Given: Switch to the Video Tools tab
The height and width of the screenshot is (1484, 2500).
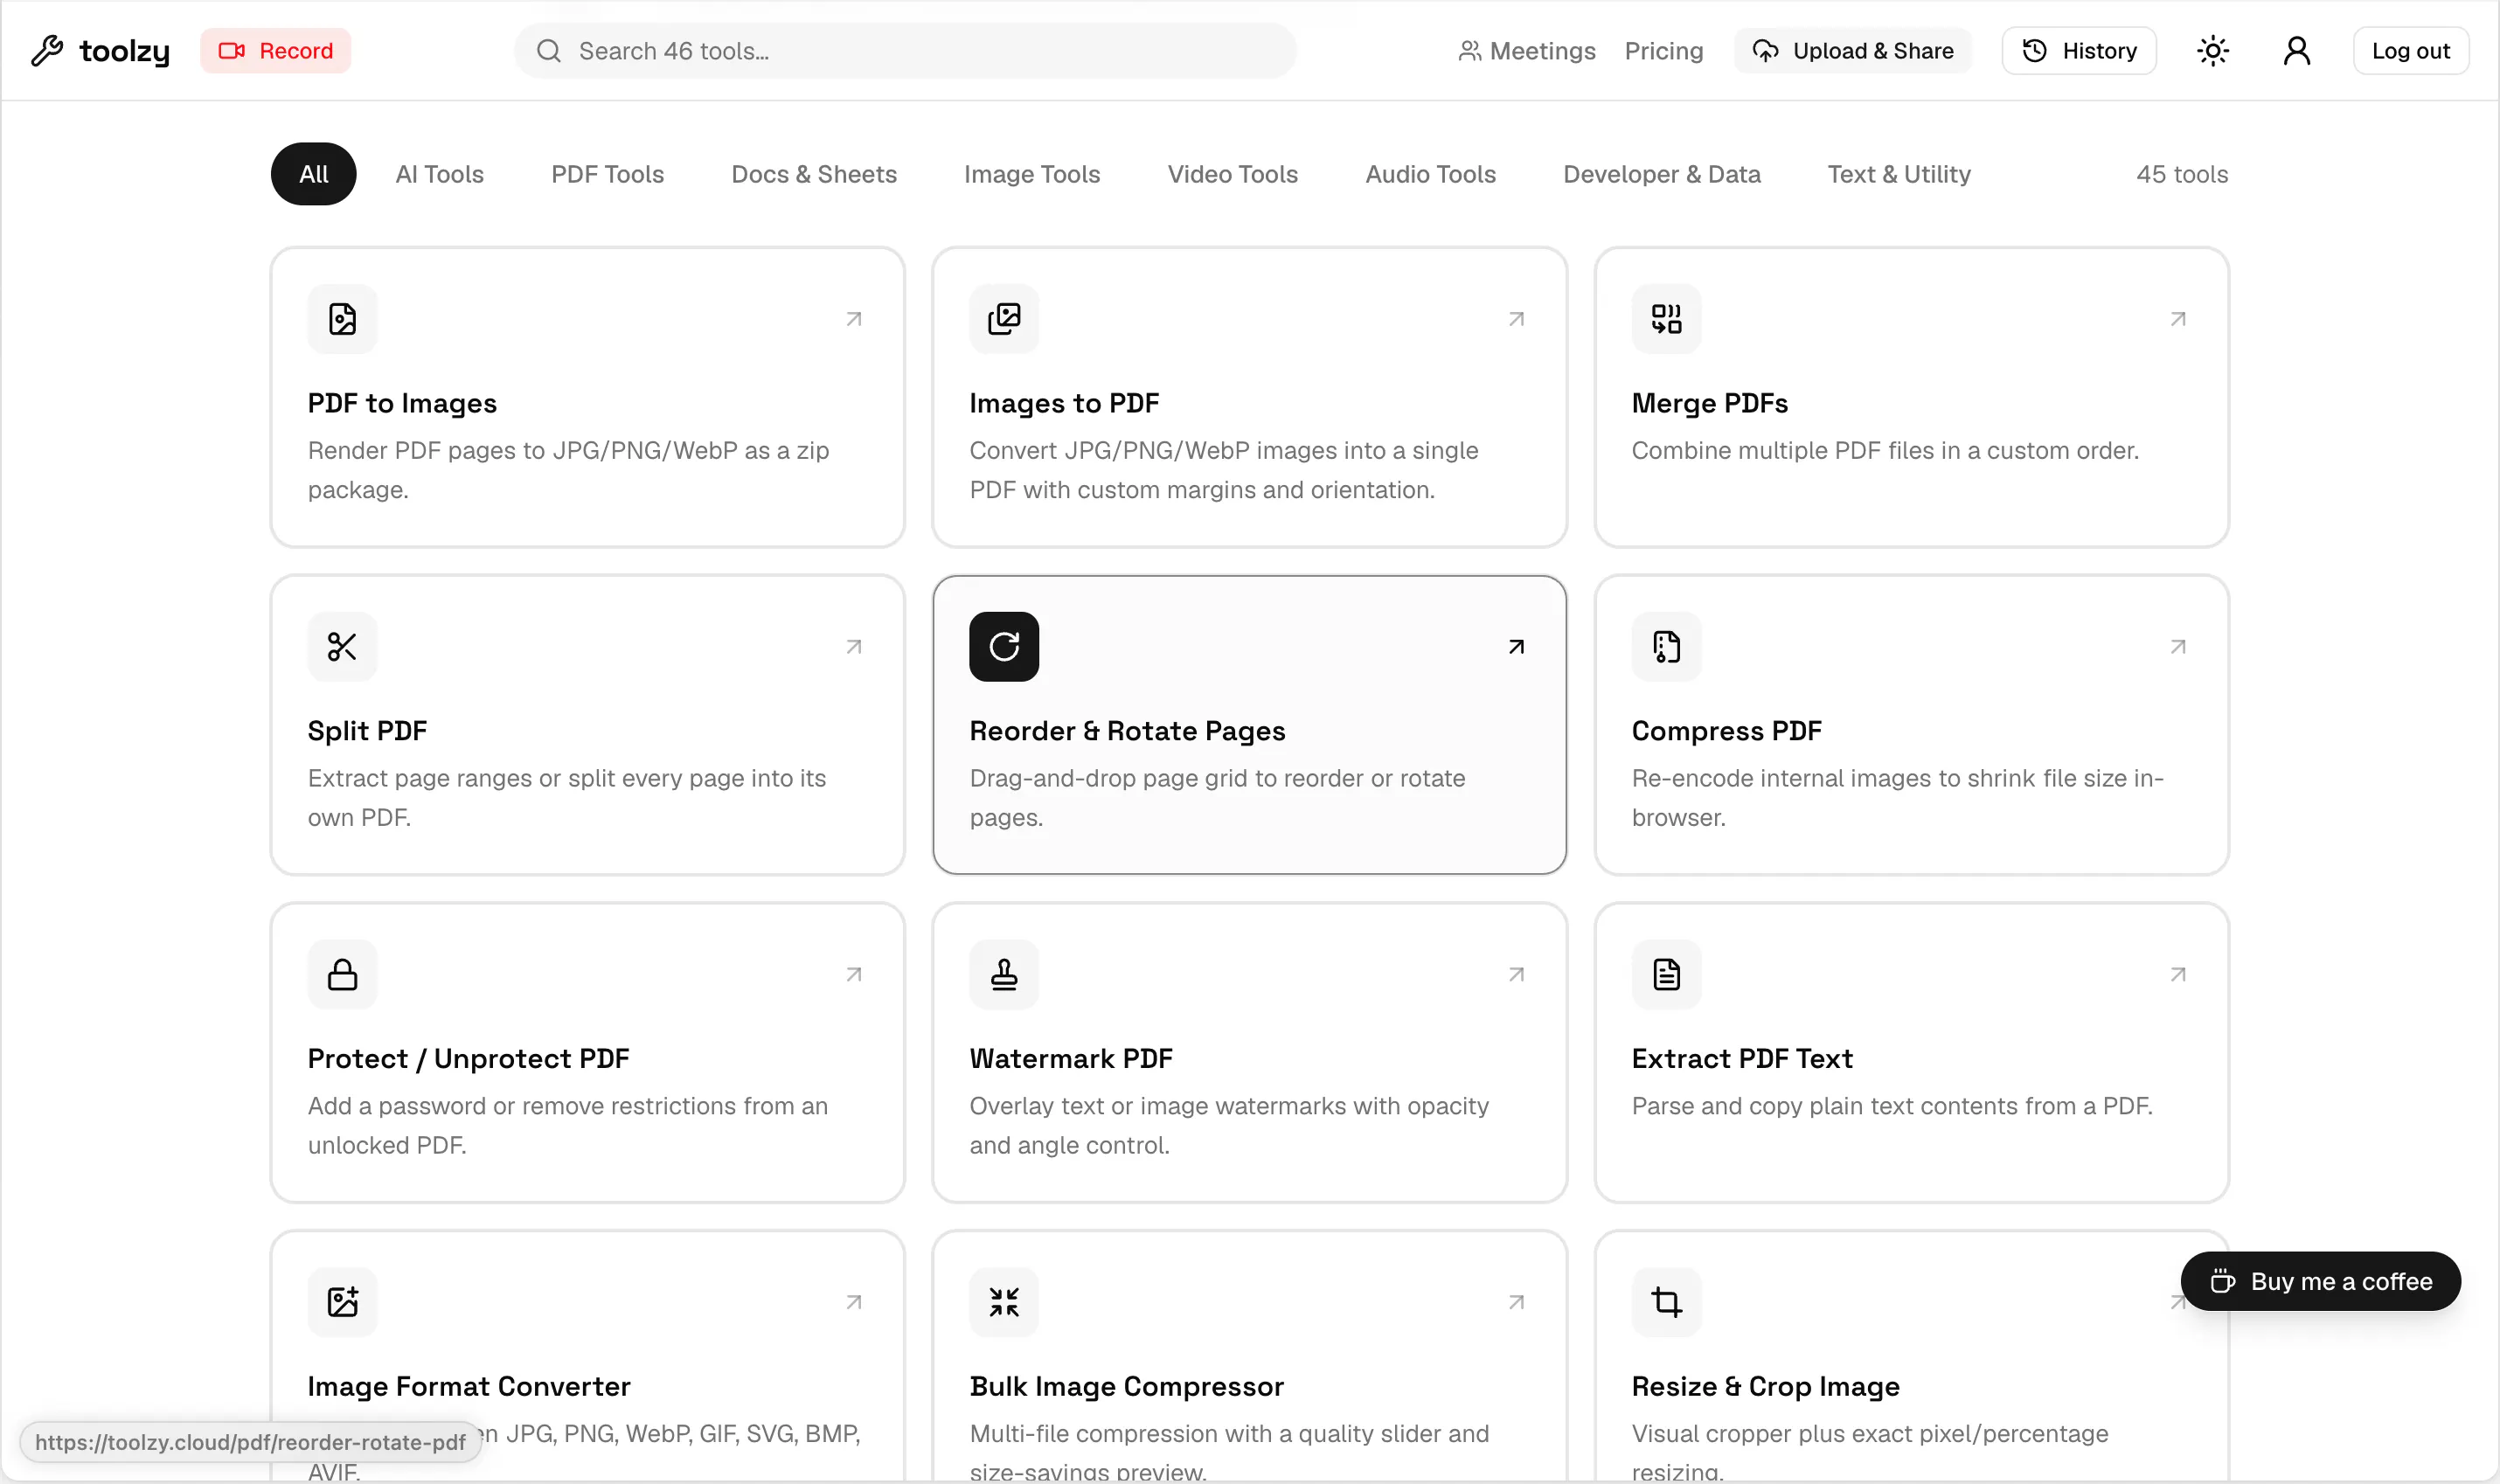Looking at the screenshot, I should [x=1233, y=174].
